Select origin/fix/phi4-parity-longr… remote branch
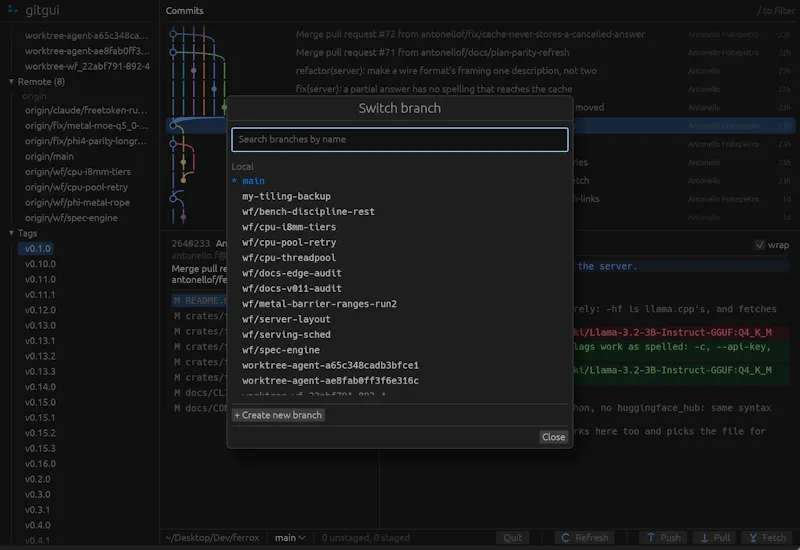This screenshot has height=550, width=800. coord(86,141)
